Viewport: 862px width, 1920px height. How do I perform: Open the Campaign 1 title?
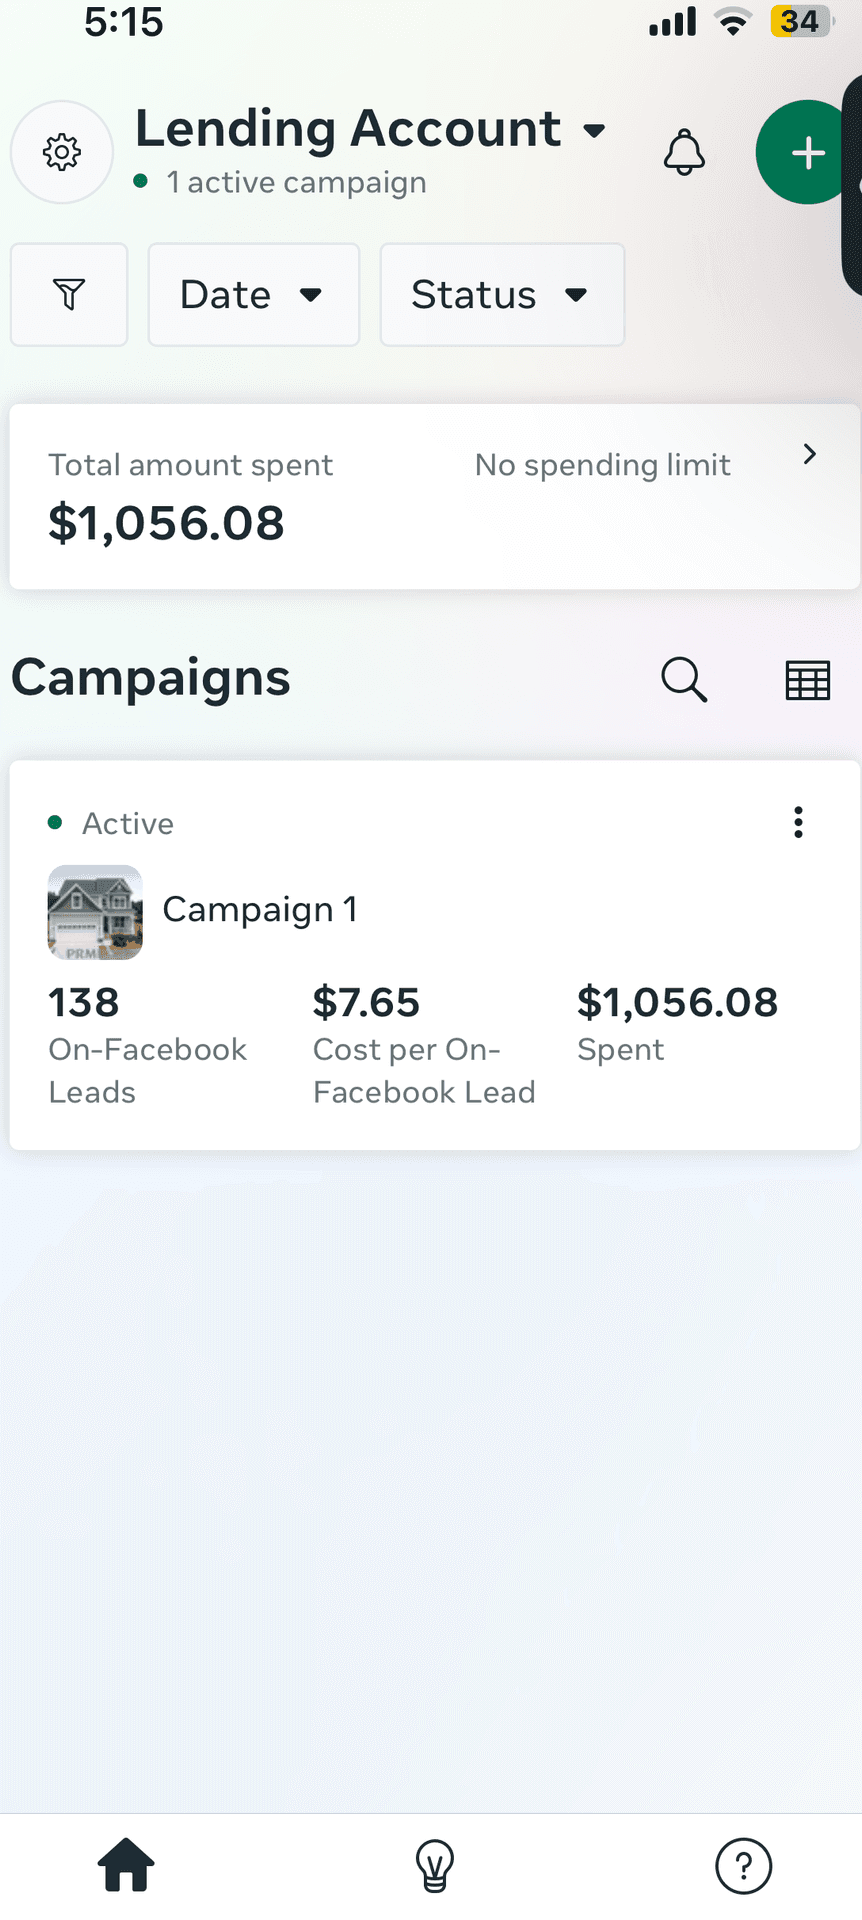pyautogui.click(x=260, y=910)
